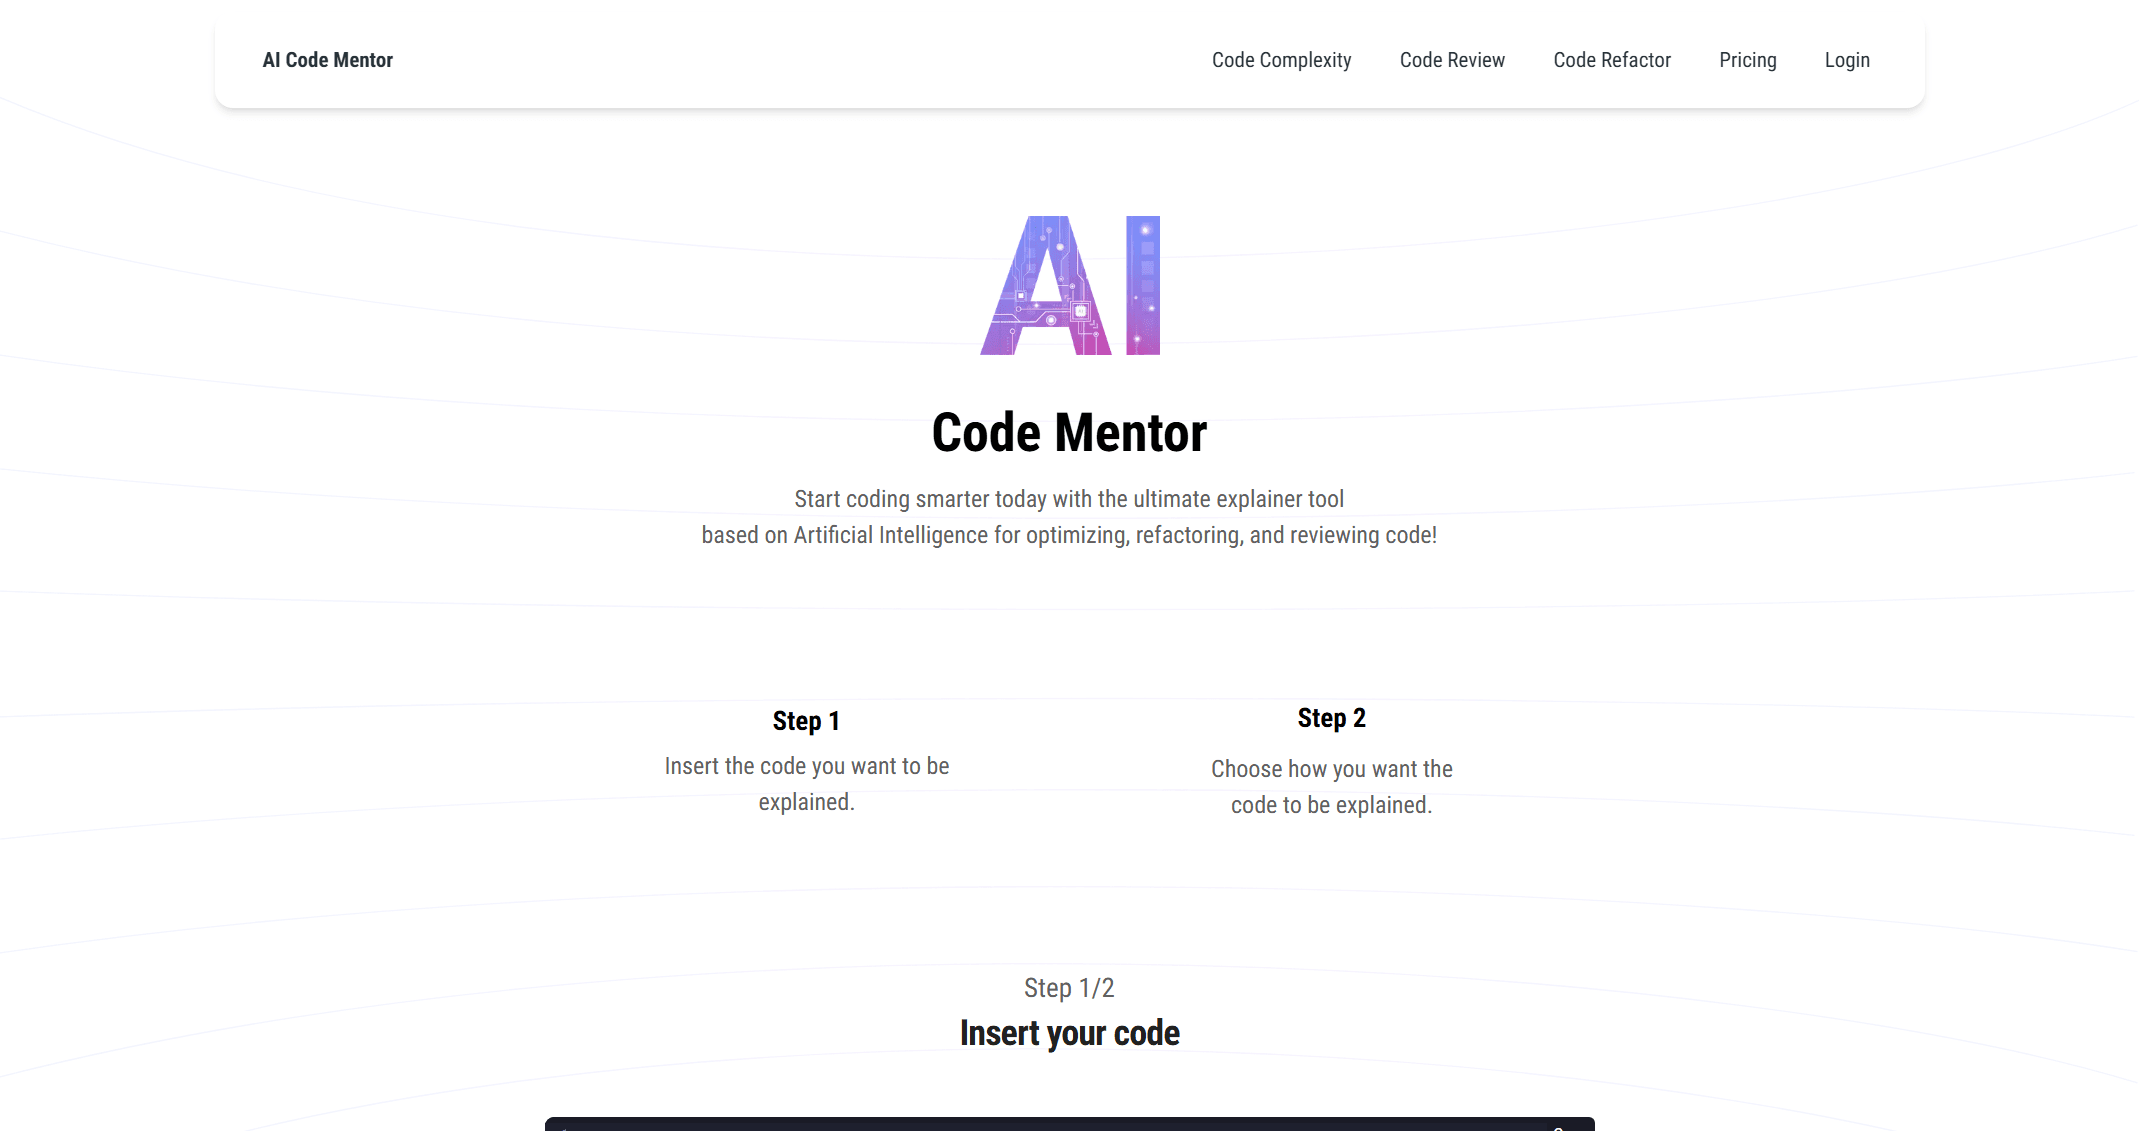This screenshot has height=1131, width=2139.
Task: Open the Code Complexity page
Action: 1281,60
